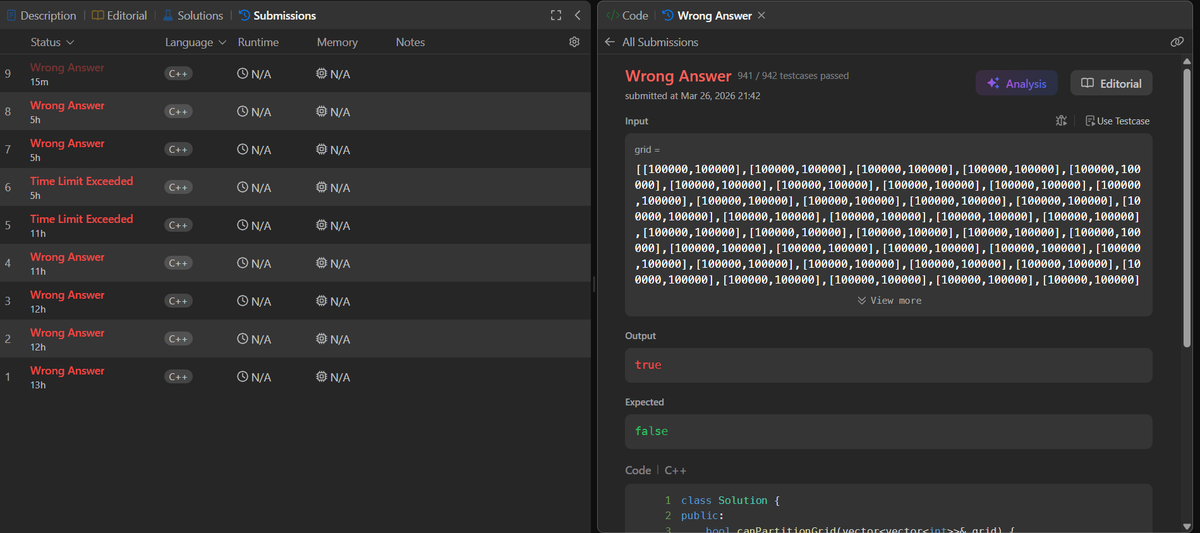Click memory chip icon in row 3

(321, 301)
